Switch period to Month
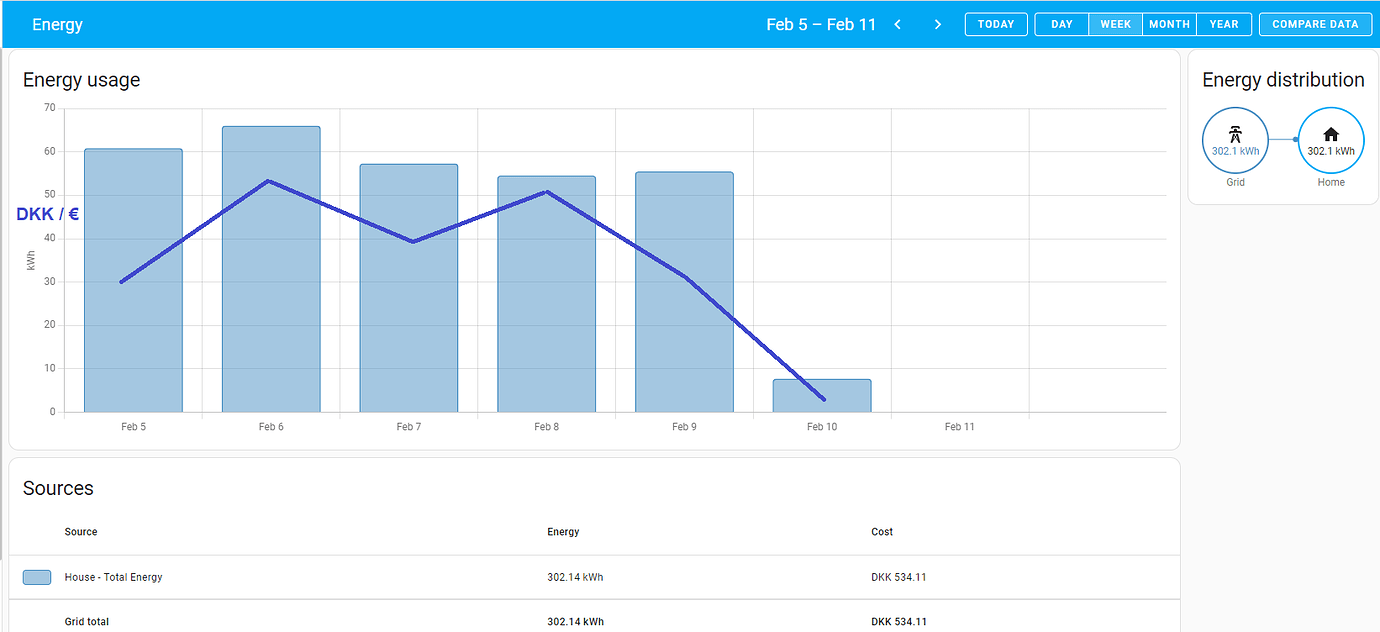1380x632 pixels. pos(1169,24)
